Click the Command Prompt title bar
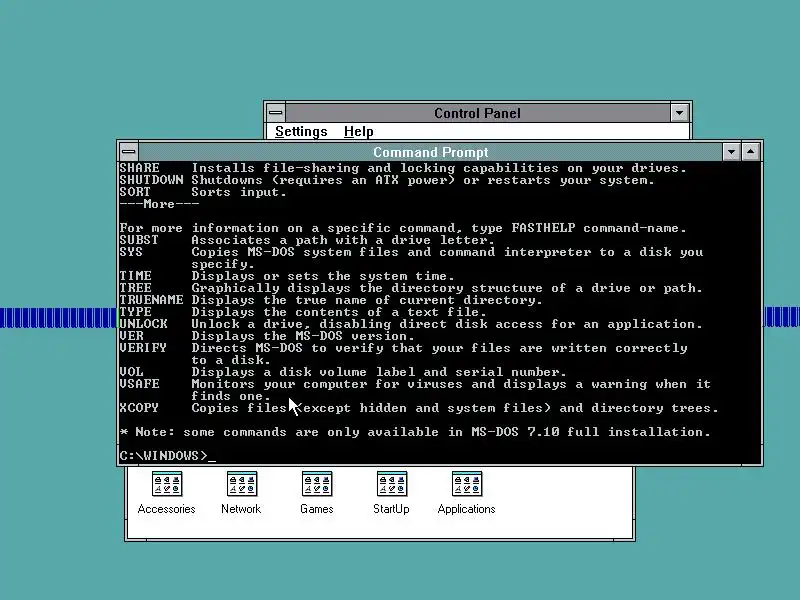The image size is (800, 600). point(430,152)
